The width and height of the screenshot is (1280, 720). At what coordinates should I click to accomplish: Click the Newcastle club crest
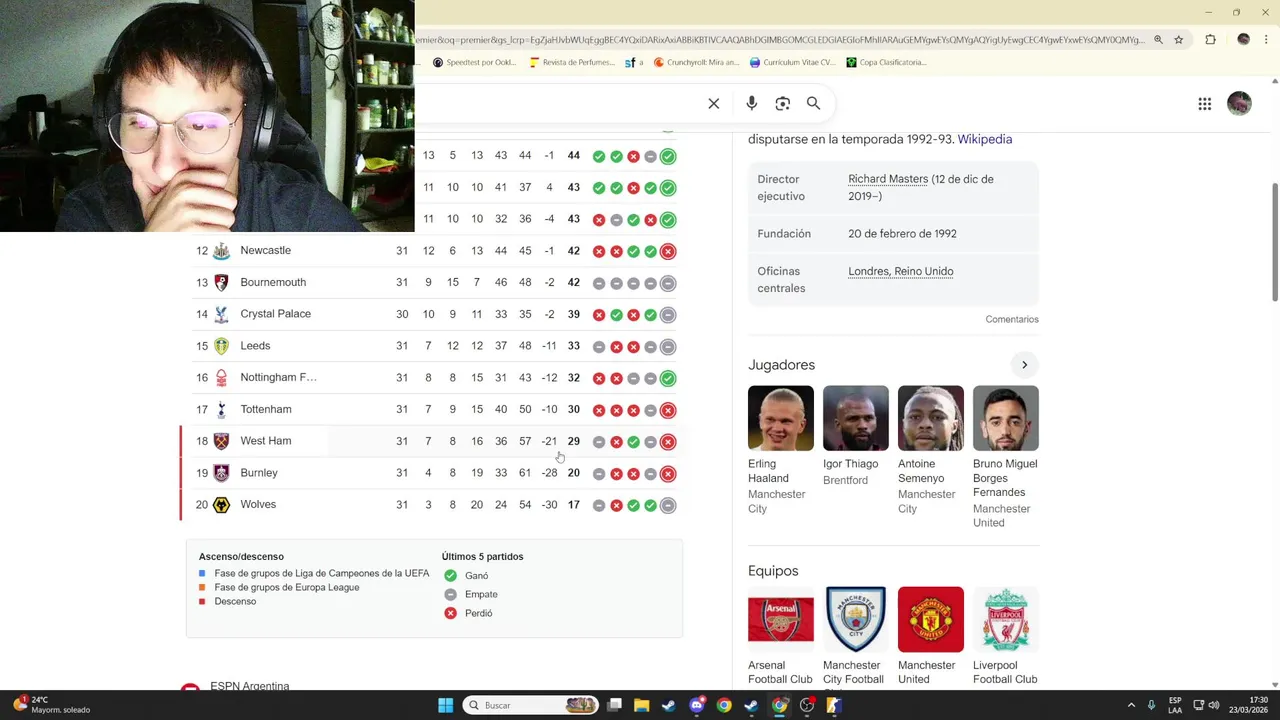tap(221, 251)
